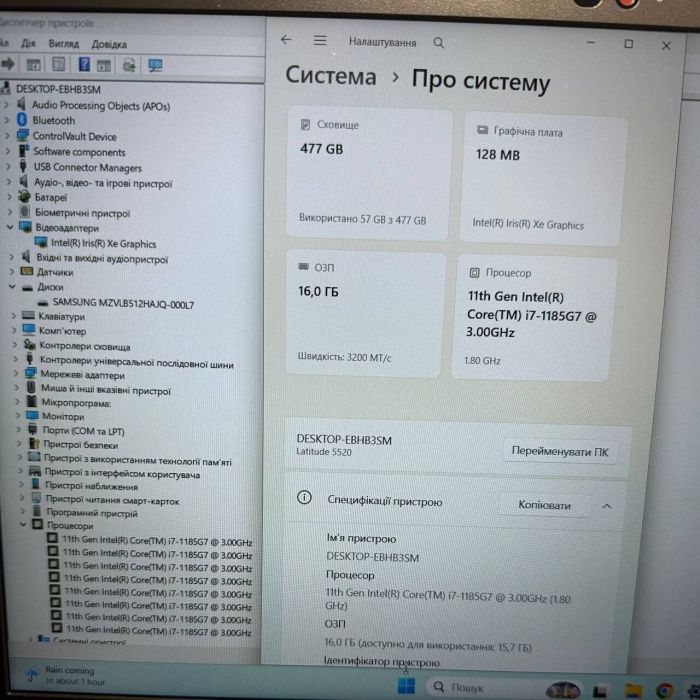Collapse the Відеоадаптери node
Image resolution: width=700 pixels, height=700 pixels.
pos(10,227)
